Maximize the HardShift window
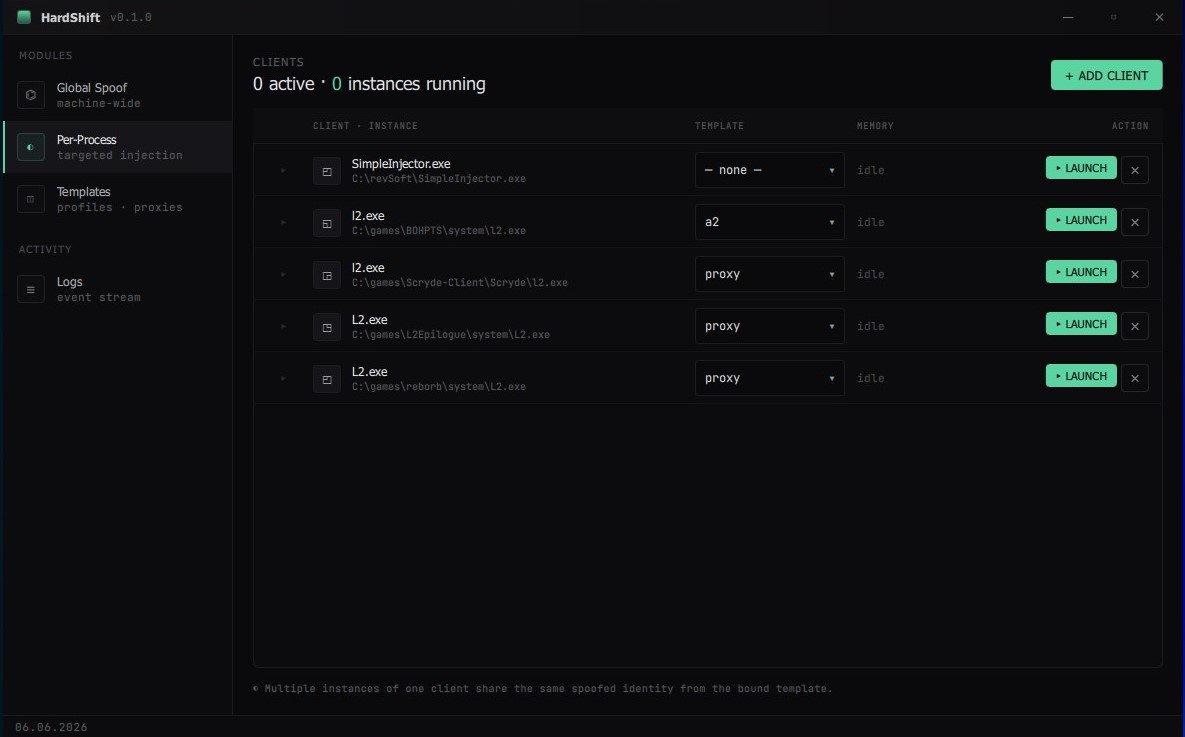Viewport: 1185px width, 737px height. click(x=1113, y=17)
